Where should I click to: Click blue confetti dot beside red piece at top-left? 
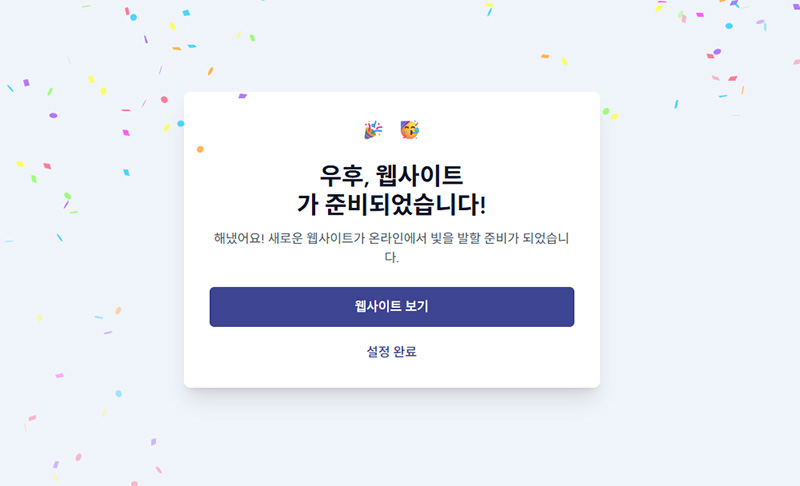(134, 17)
